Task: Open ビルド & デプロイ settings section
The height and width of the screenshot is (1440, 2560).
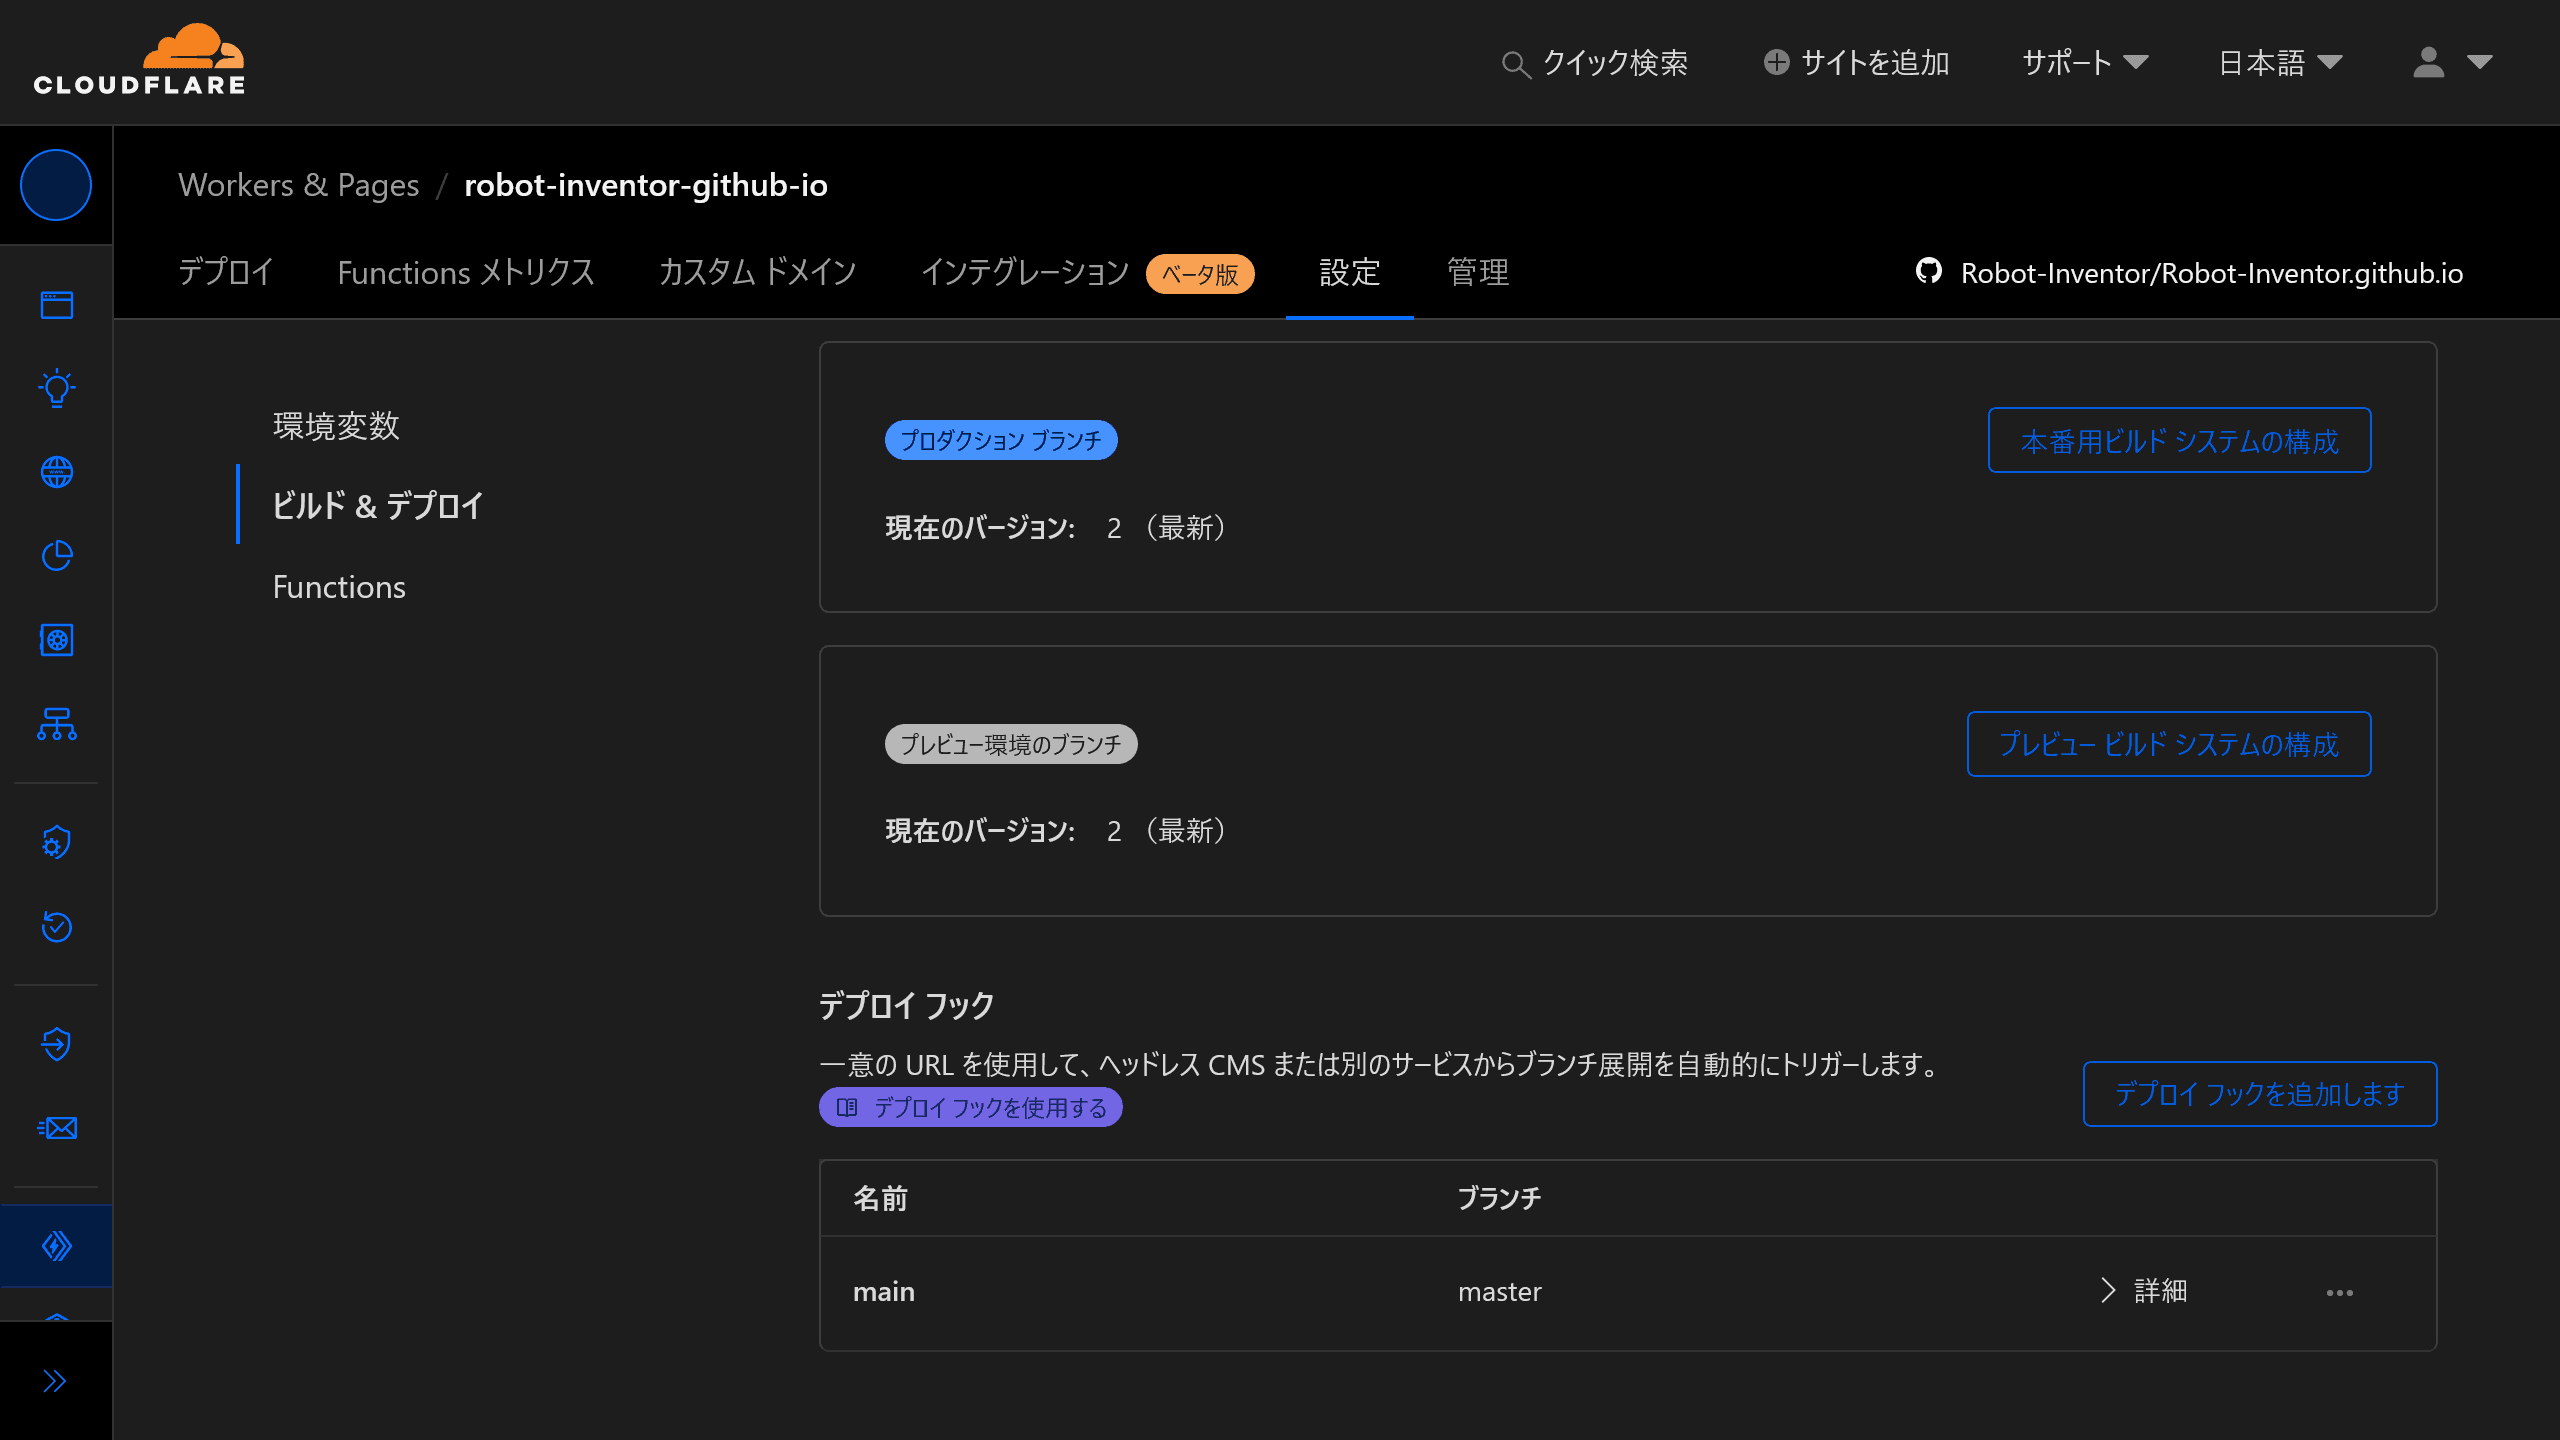Action: click(378, 505)
